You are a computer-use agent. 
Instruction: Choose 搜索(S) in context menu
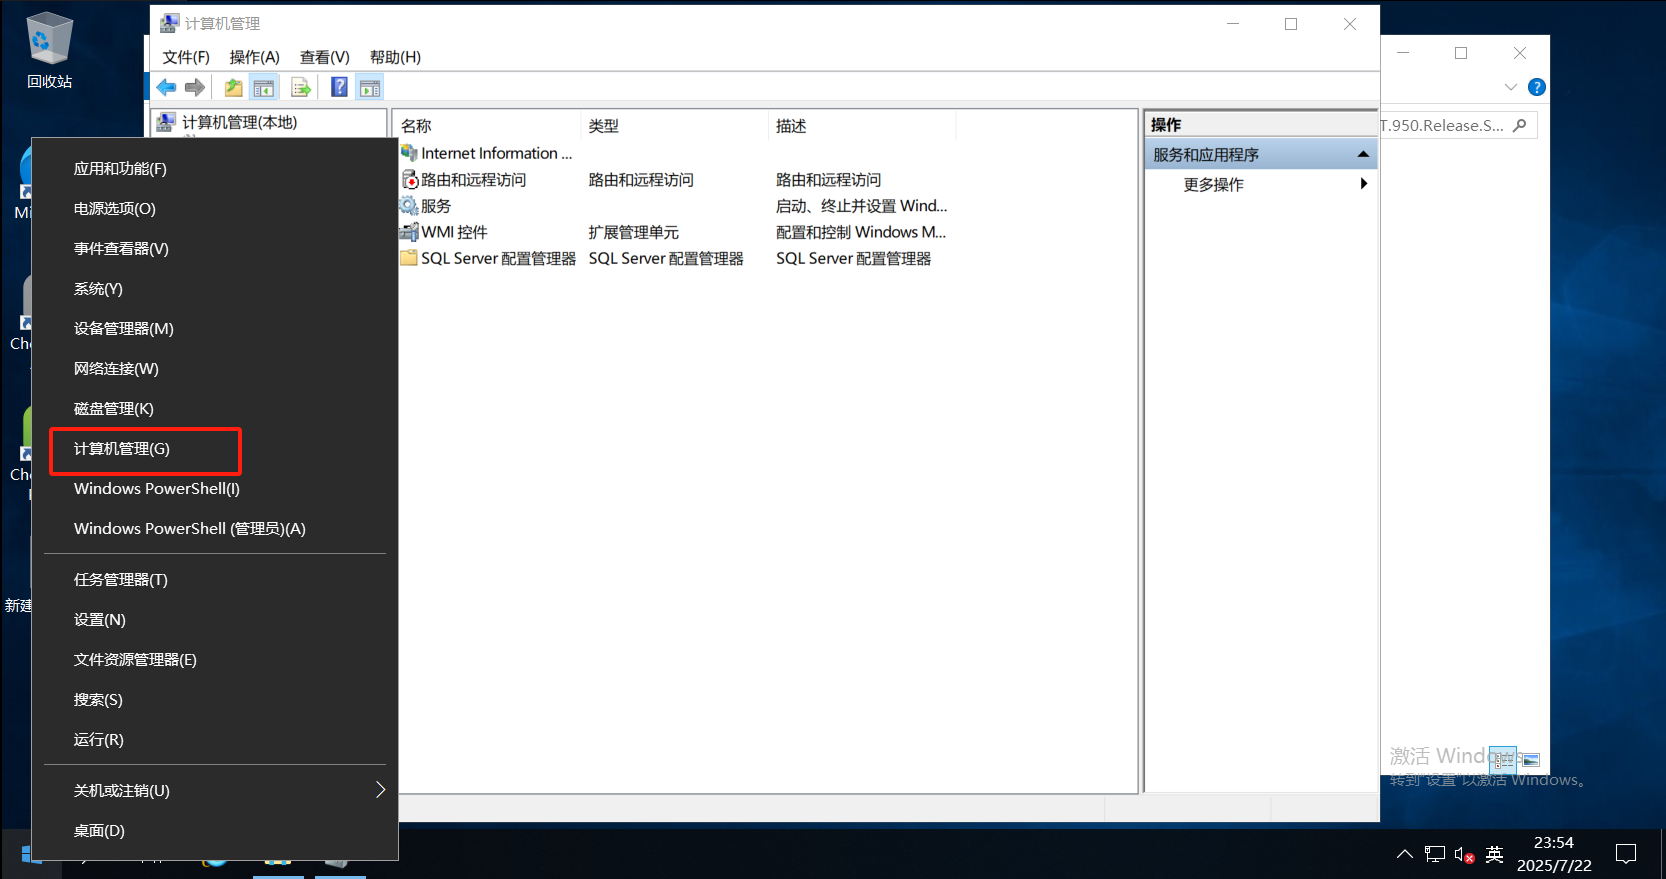pyautogui.click(x=215, y=699)
